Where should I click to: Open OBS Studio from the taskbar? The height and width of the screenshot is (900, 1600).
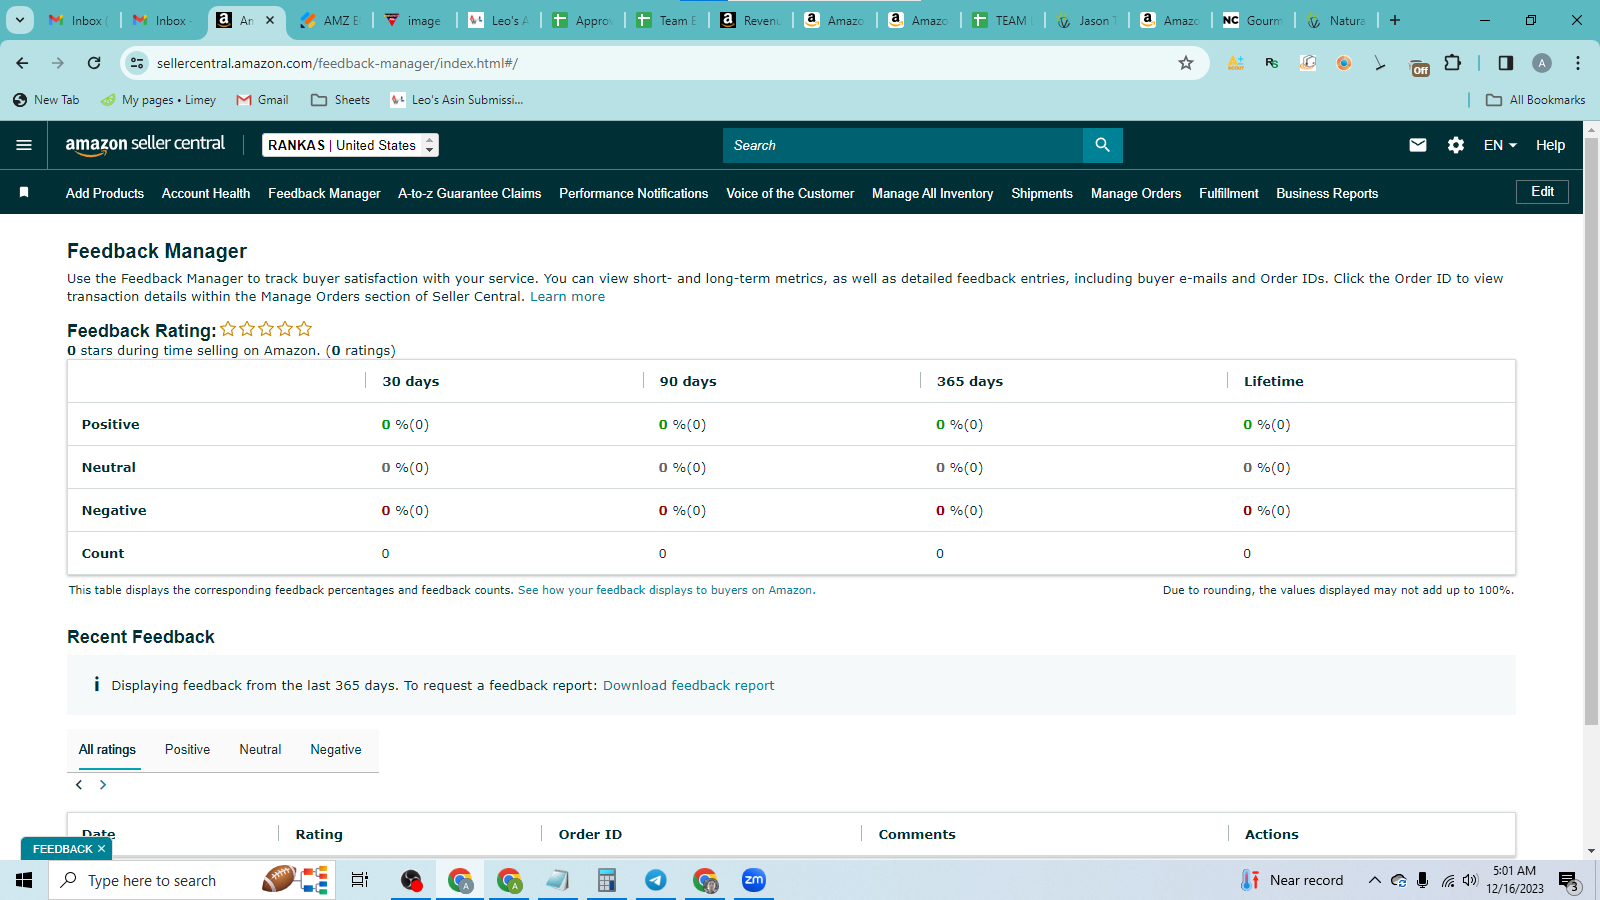[411, 880]
